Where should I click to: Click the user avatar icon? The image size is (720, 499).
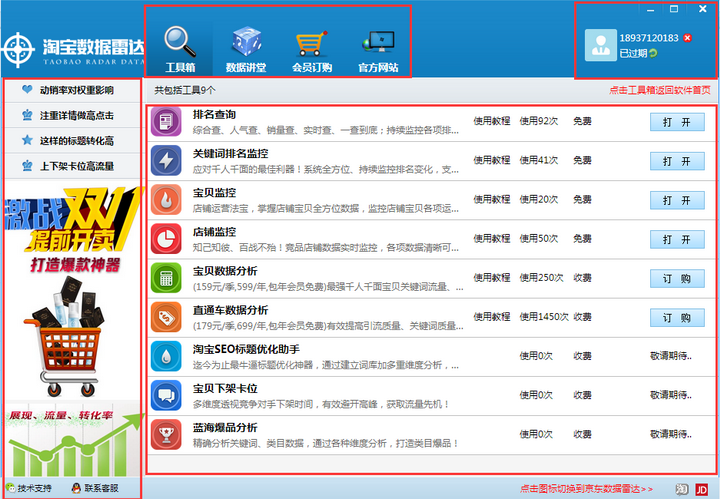[601, 43]
